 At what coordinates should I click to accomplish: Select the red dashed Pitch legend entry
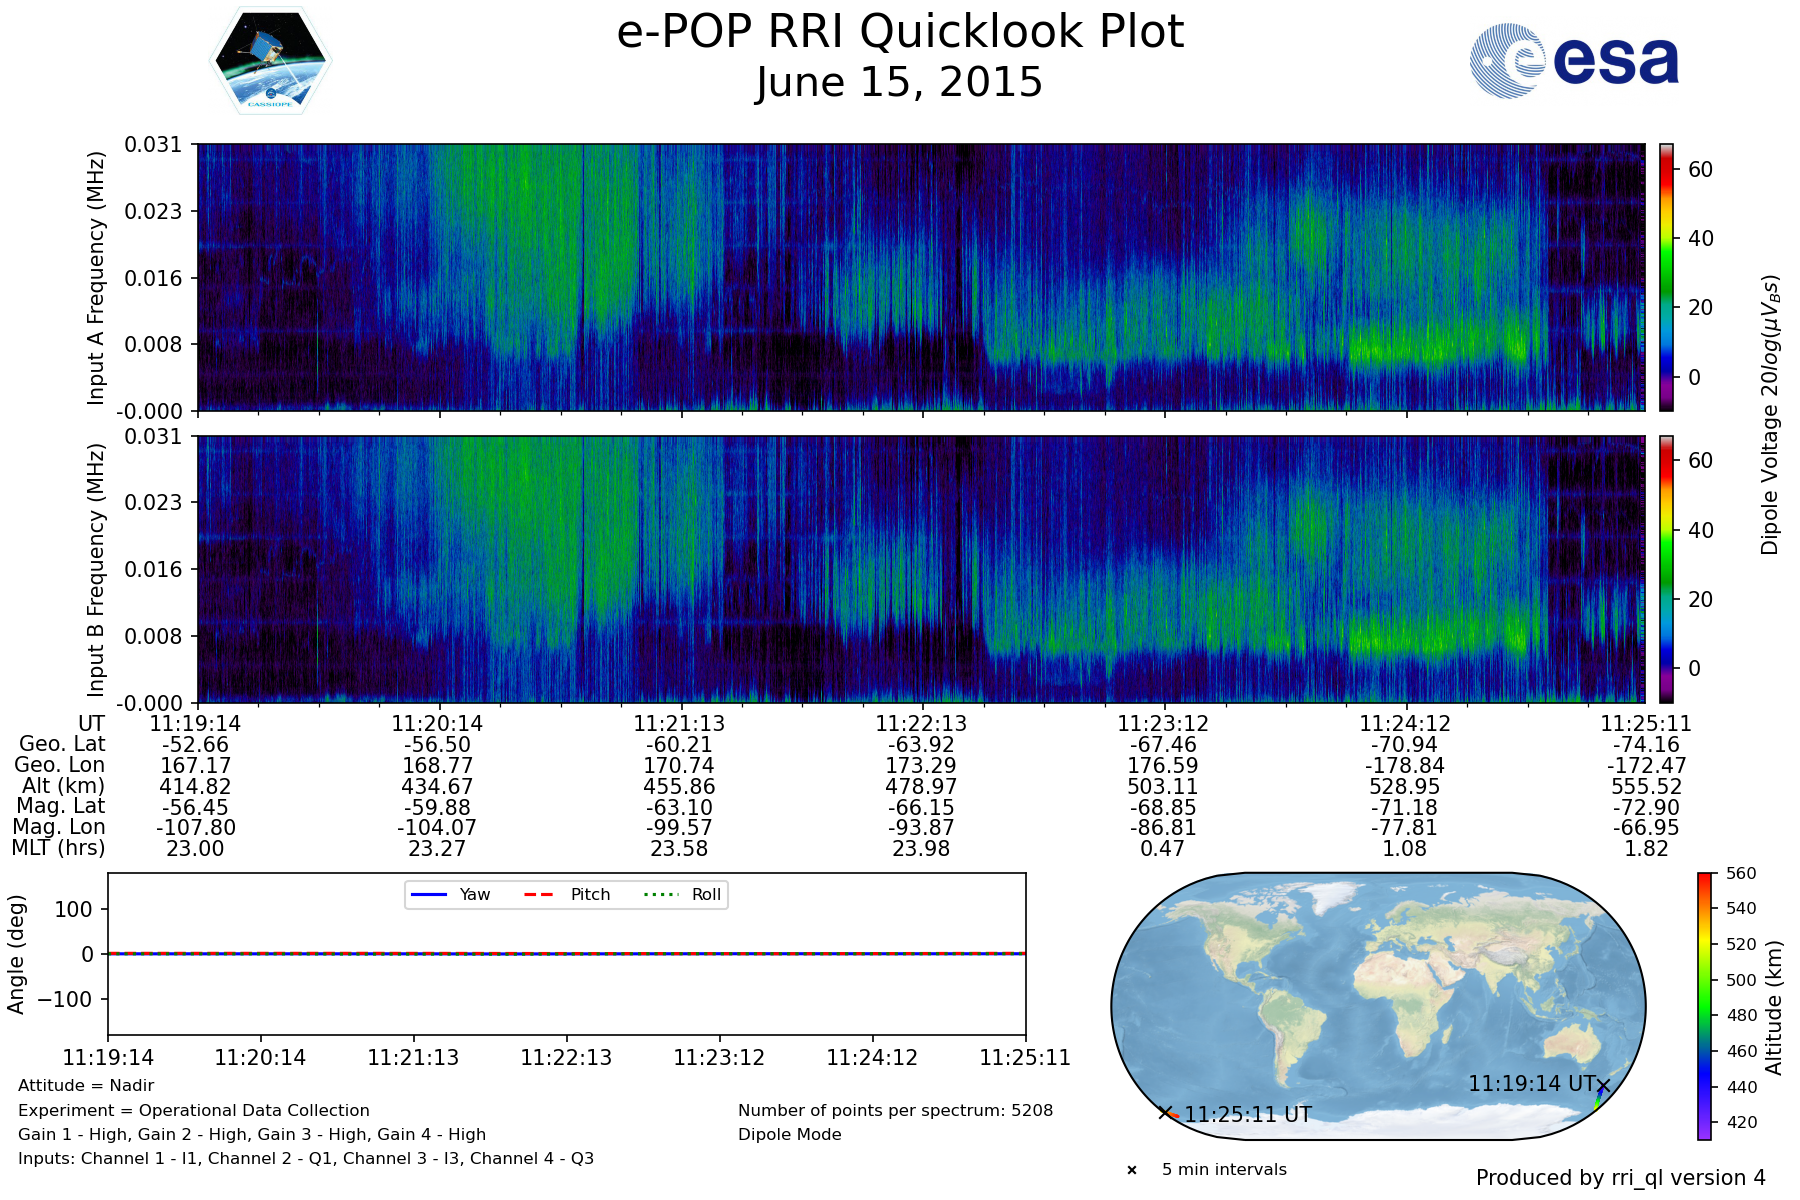567,894
